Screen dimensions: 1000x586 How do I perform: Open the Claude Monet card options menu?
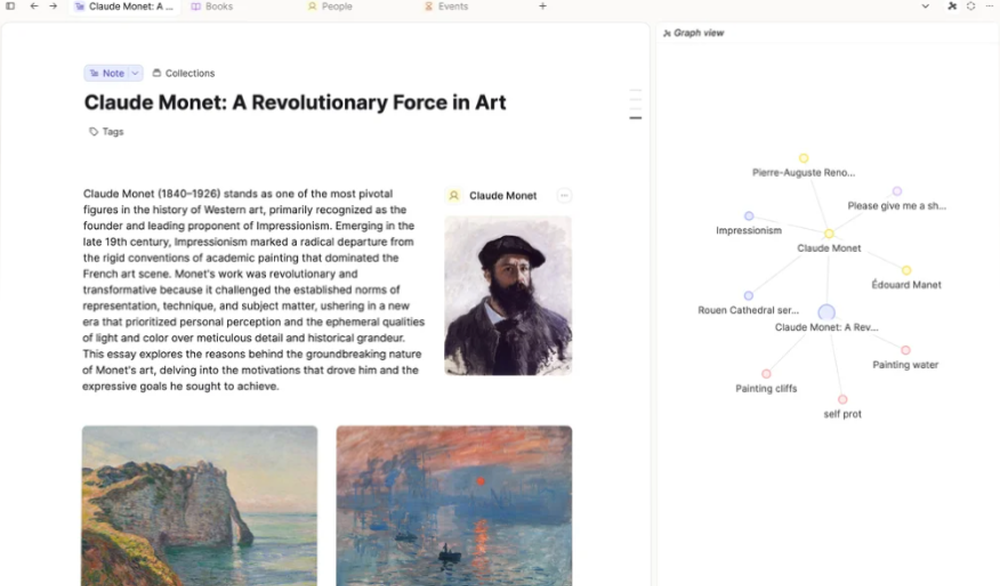564,196
